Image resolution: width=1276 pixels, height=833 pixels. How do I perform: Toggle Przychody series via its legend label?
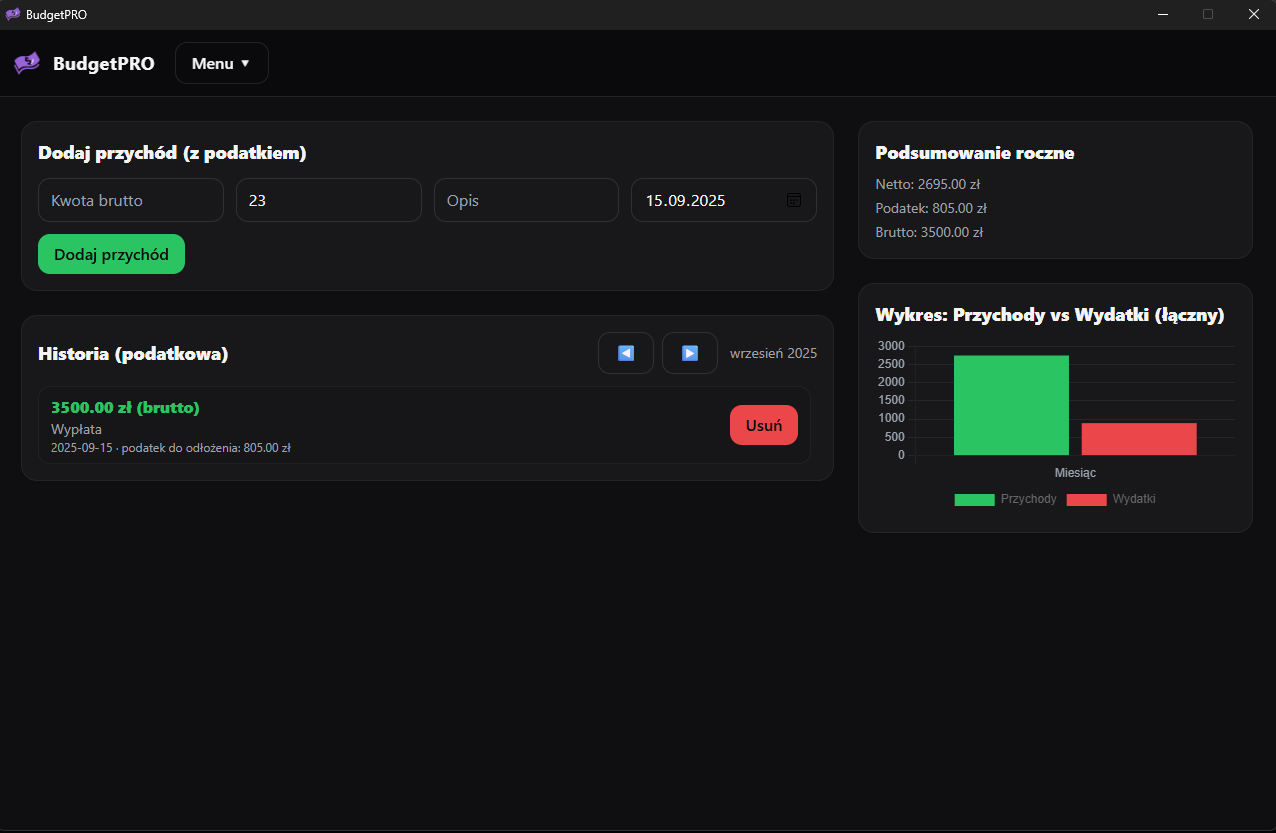[x=1028, y=499]
